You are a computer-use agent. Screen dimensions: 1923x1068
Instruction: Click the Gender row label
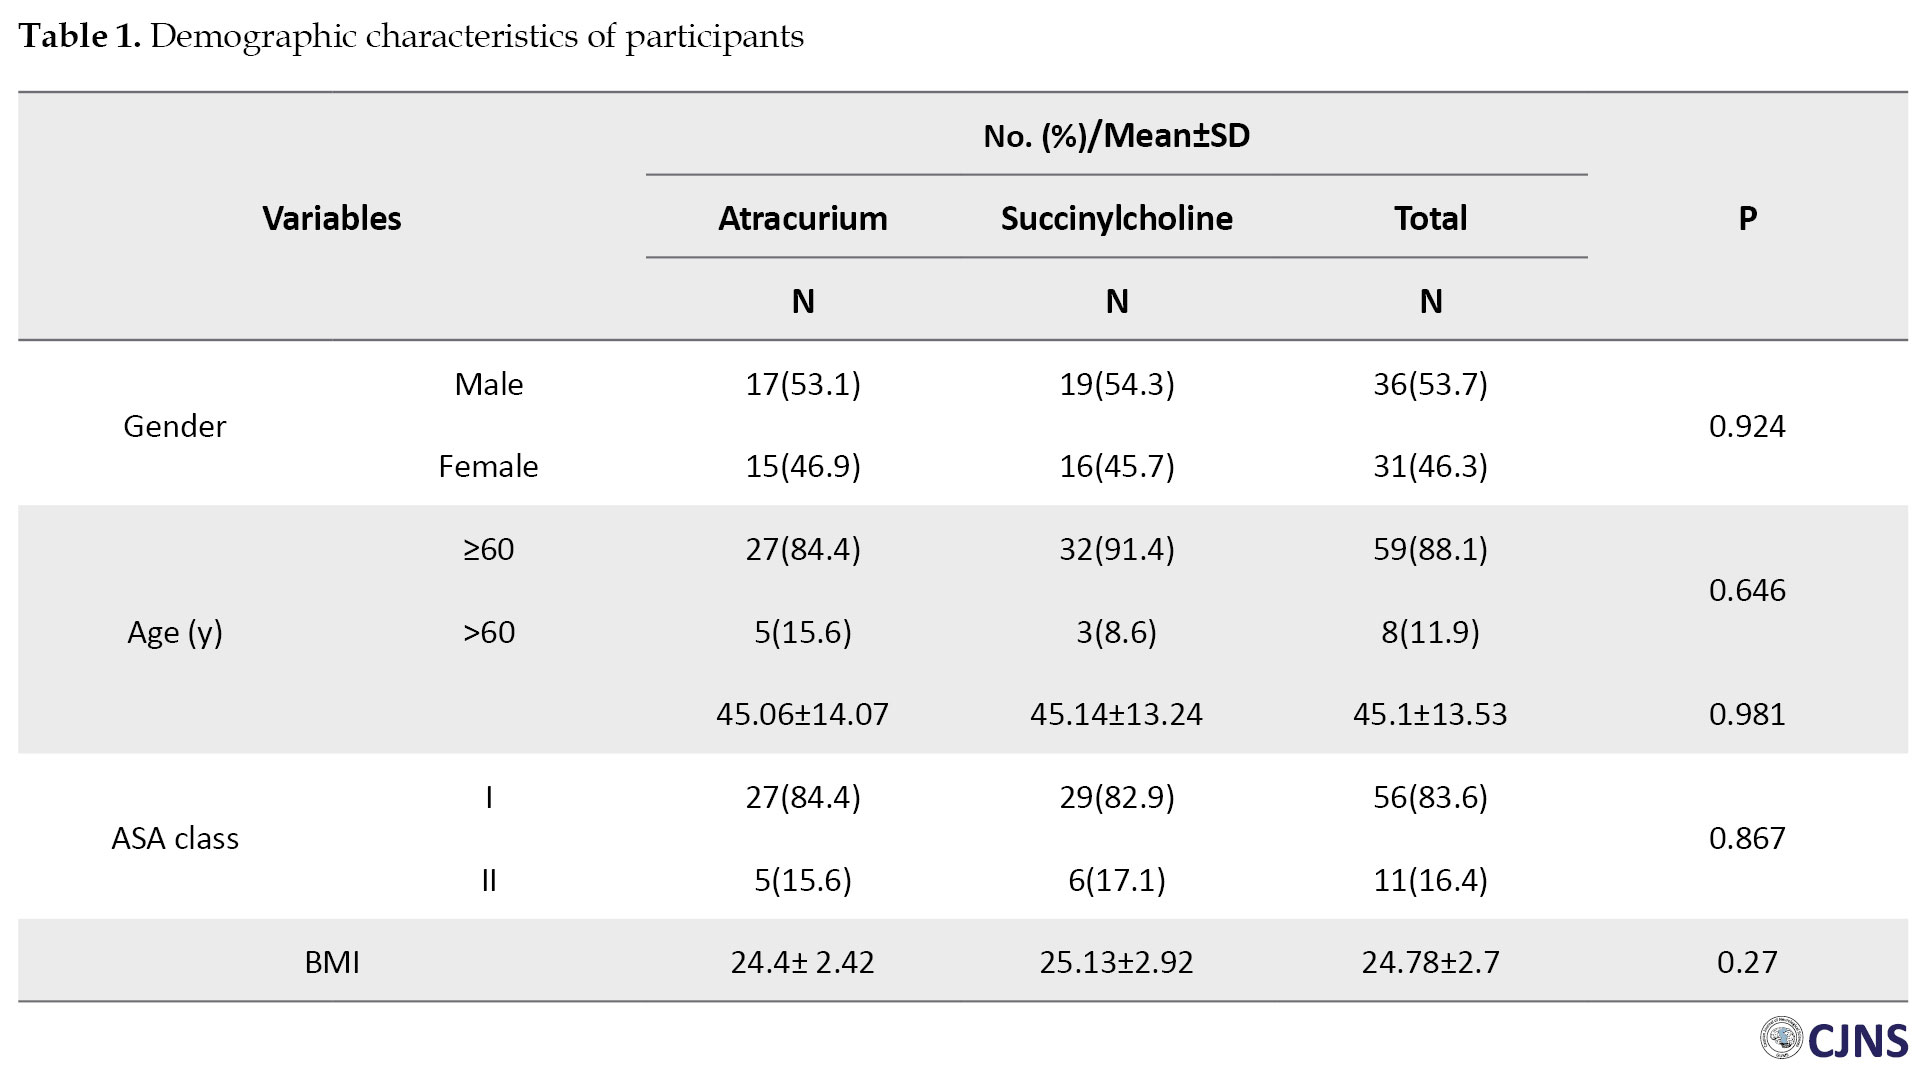174,426
